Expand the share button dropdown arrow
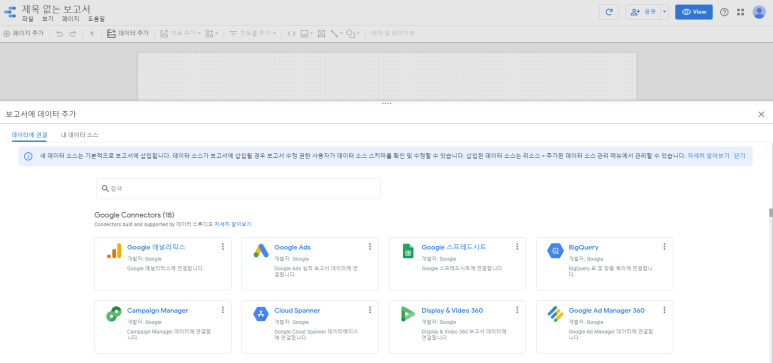773x363 pixels. point(664,12)
